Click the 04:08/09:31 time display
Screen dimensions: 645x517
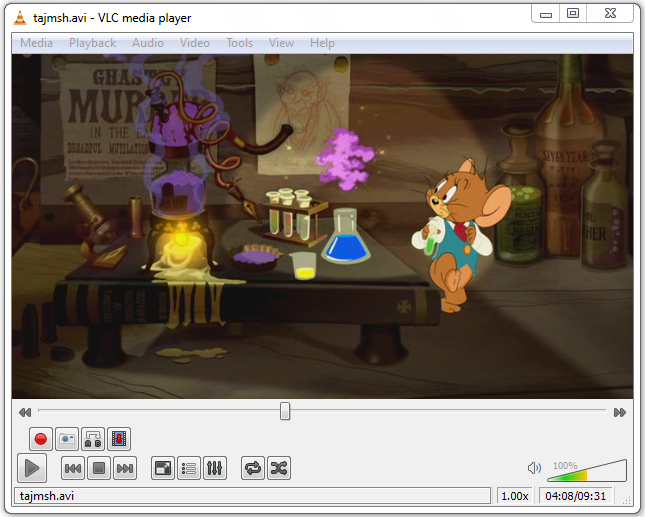coord(575,496)
